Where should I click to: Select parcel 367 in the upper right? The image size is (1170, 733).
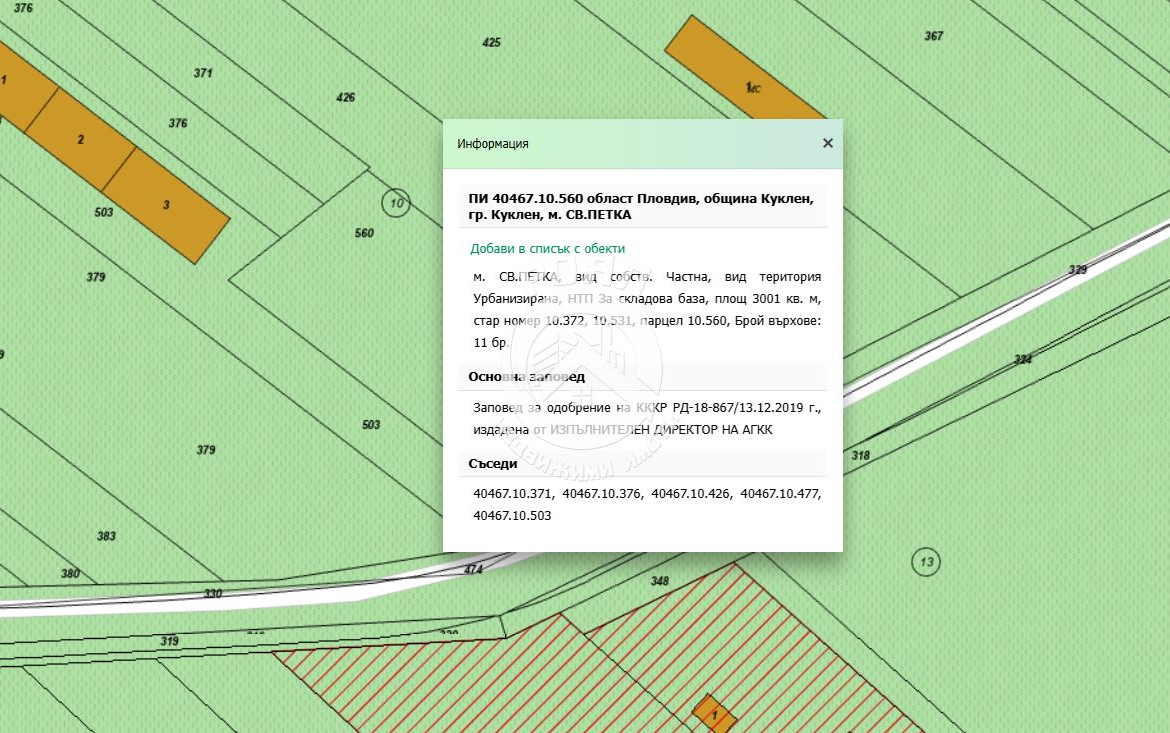933,36
